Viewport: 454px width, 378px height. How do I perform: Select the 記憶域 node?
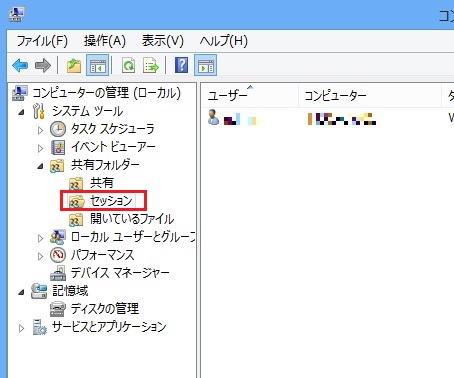tap(70, 291)
